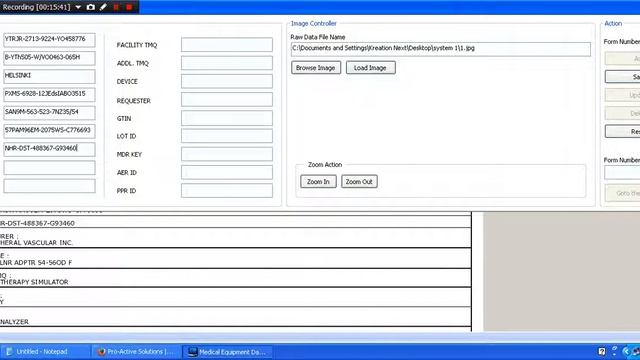The image size is (640, 360).
Task: Click 'LNR ADPTR 54-56OD F' in the scanned image
Action: (36, 262)
